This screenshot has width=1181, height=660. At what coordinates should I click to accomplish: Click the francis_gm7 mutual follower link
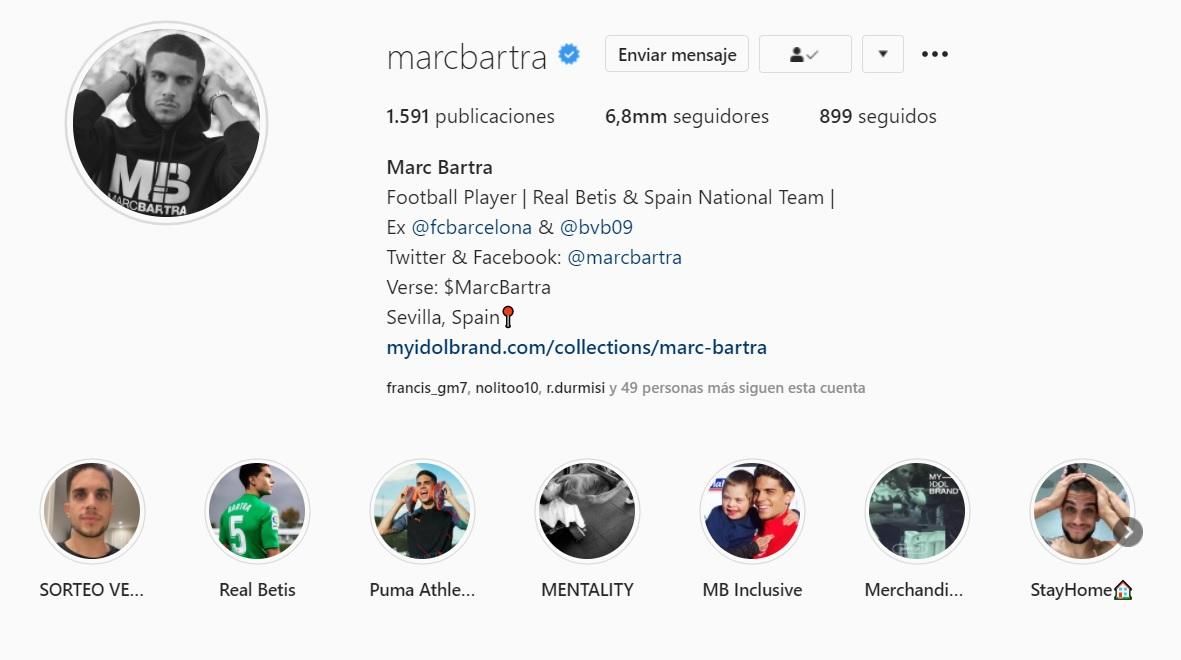[426, 388]
